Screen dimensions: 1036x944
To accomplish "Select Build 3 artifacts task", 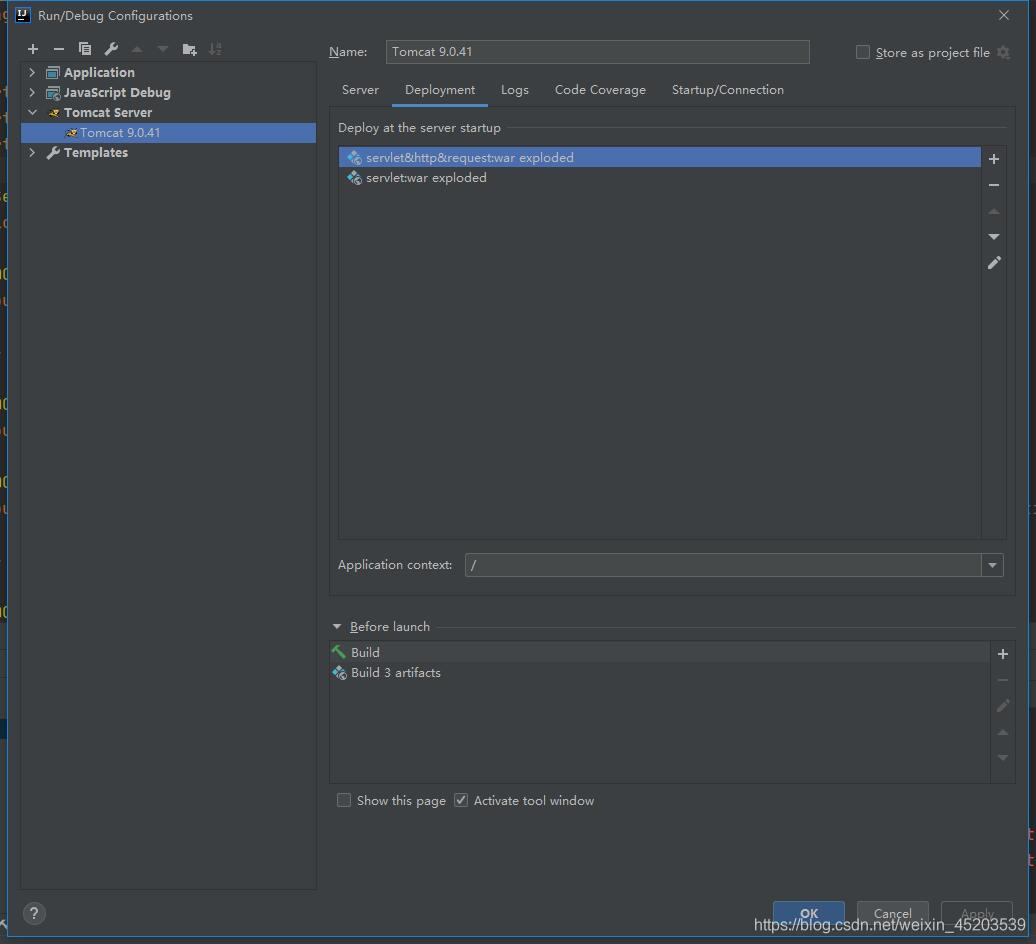I will pyautogui.click(x=659, y=672).
